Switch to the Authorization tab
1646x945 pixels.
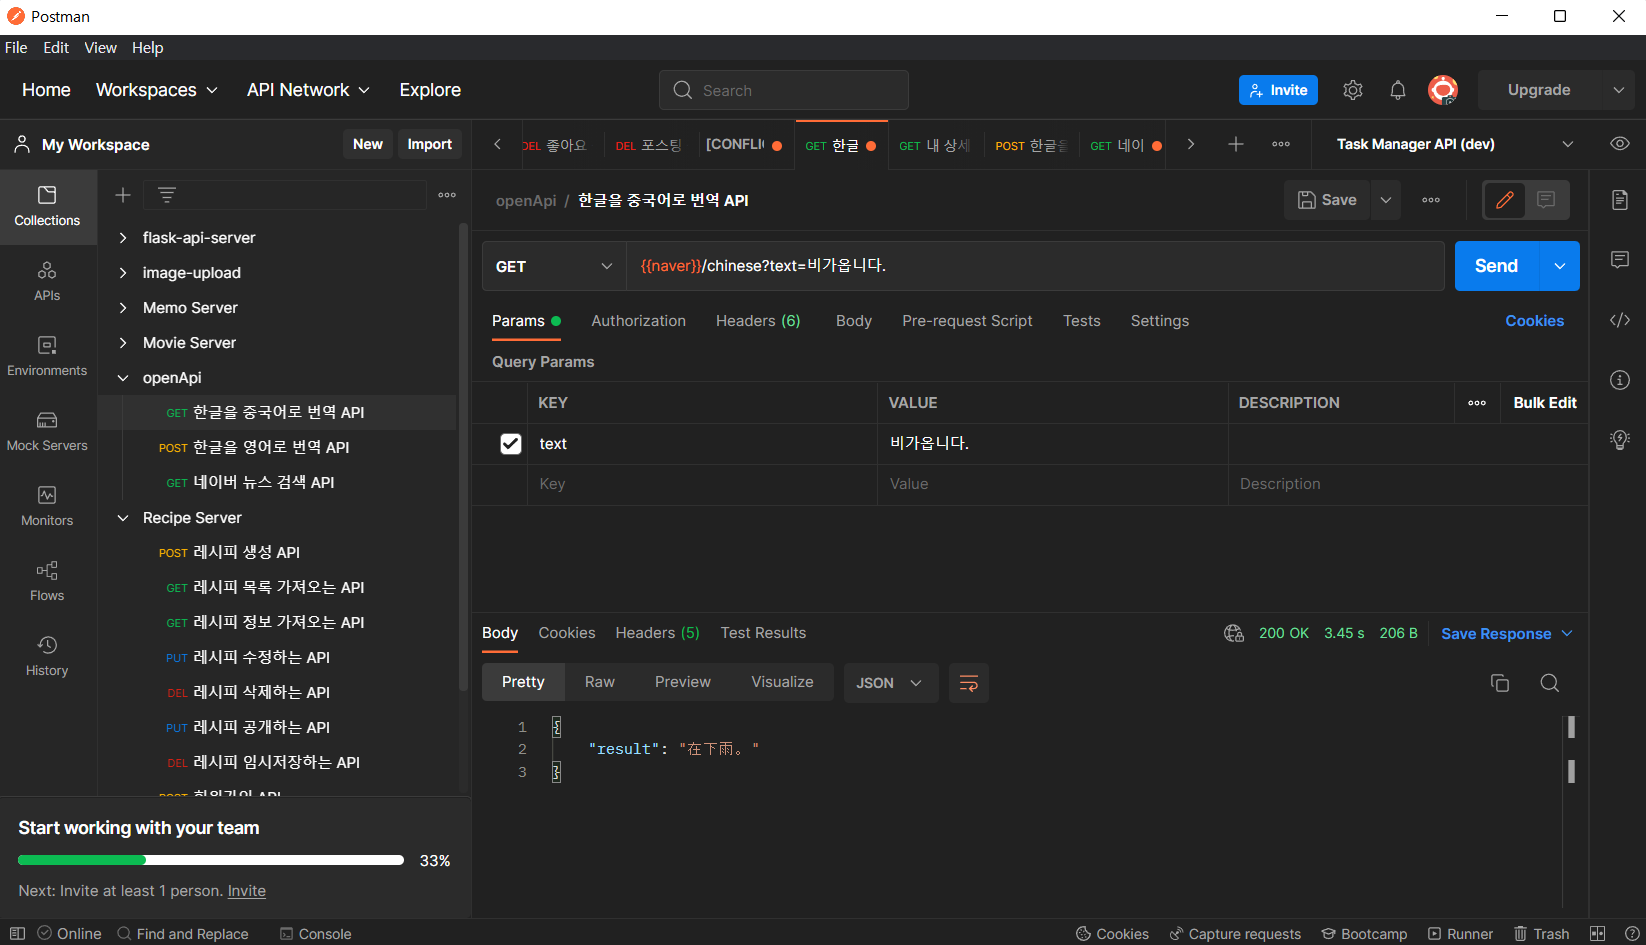point(638,321)
